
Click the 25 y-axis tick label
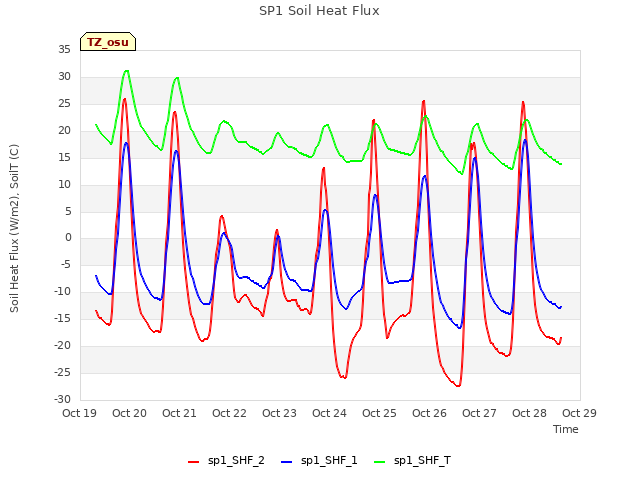[x=64, y=103]
